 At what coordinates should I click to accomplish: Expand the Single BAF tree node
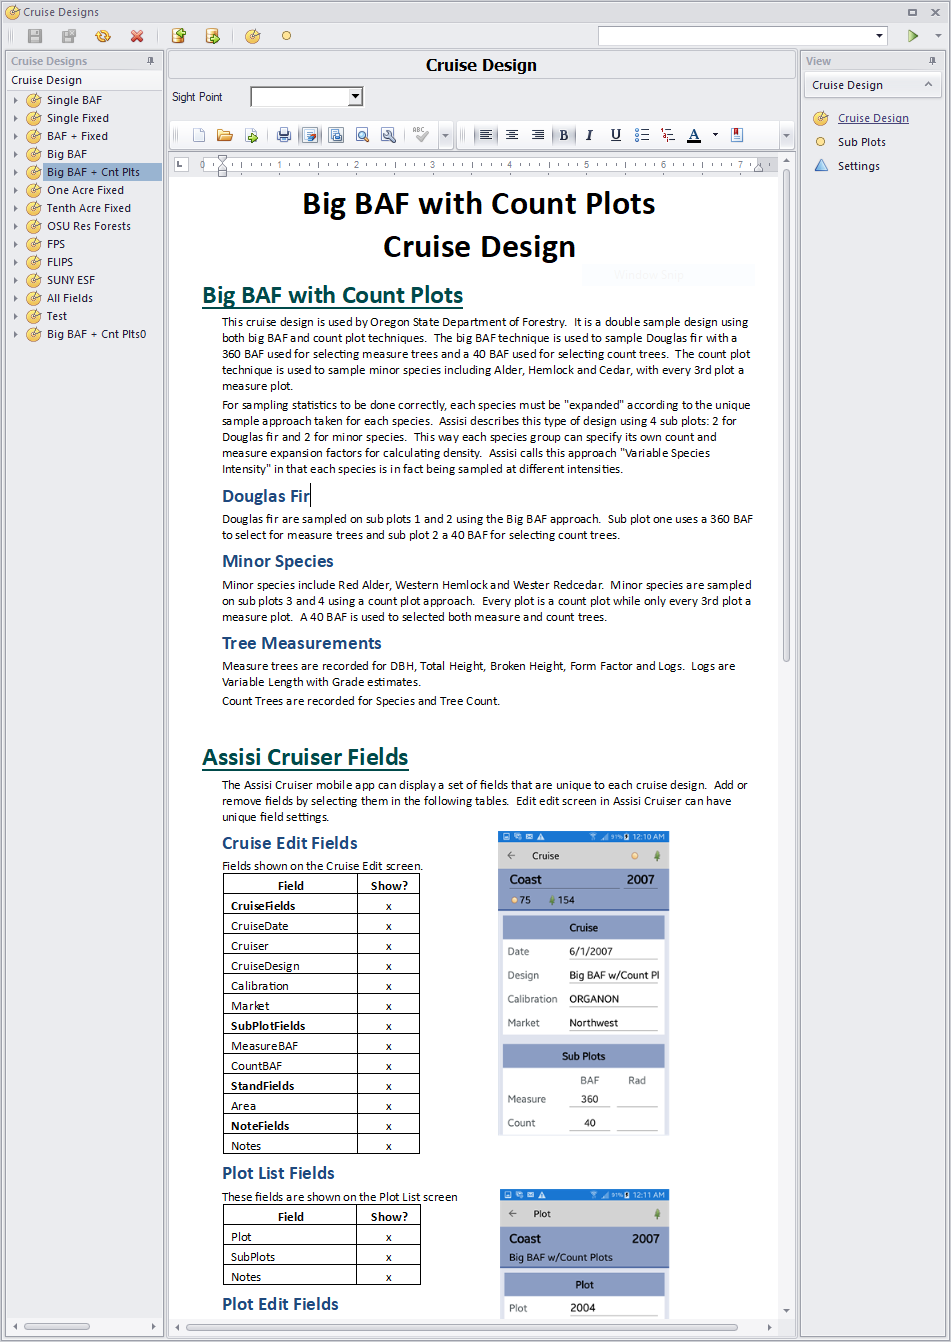tap(16, 100)
